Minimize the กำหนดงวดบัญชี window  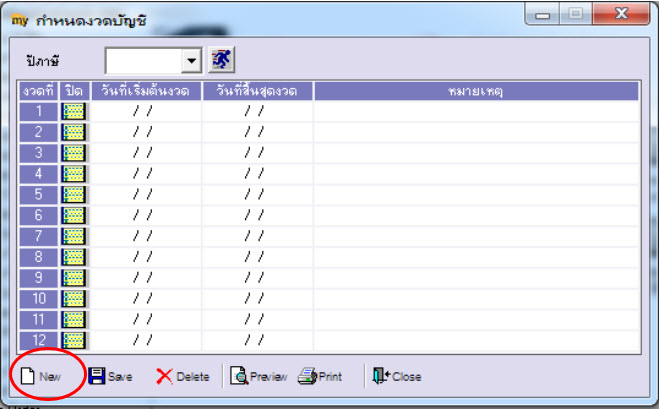pos(543,15)
